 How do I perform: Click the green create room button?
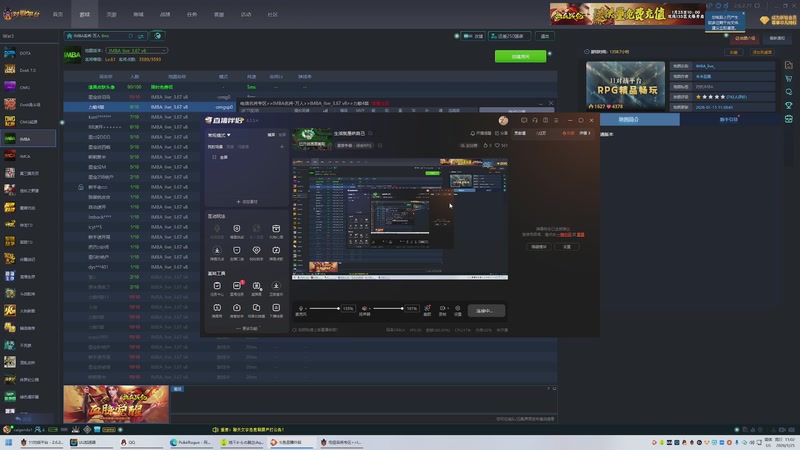click(x=520, y=57)
